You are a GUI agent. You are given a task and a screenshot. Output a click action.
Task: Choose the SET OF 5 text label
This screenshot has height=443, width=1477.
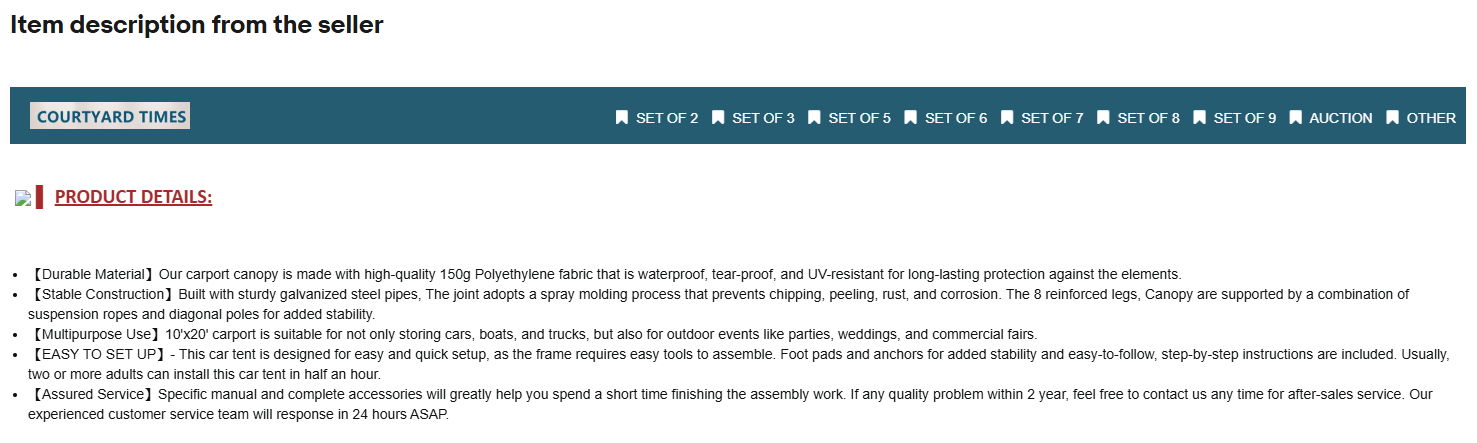[859, 118]
